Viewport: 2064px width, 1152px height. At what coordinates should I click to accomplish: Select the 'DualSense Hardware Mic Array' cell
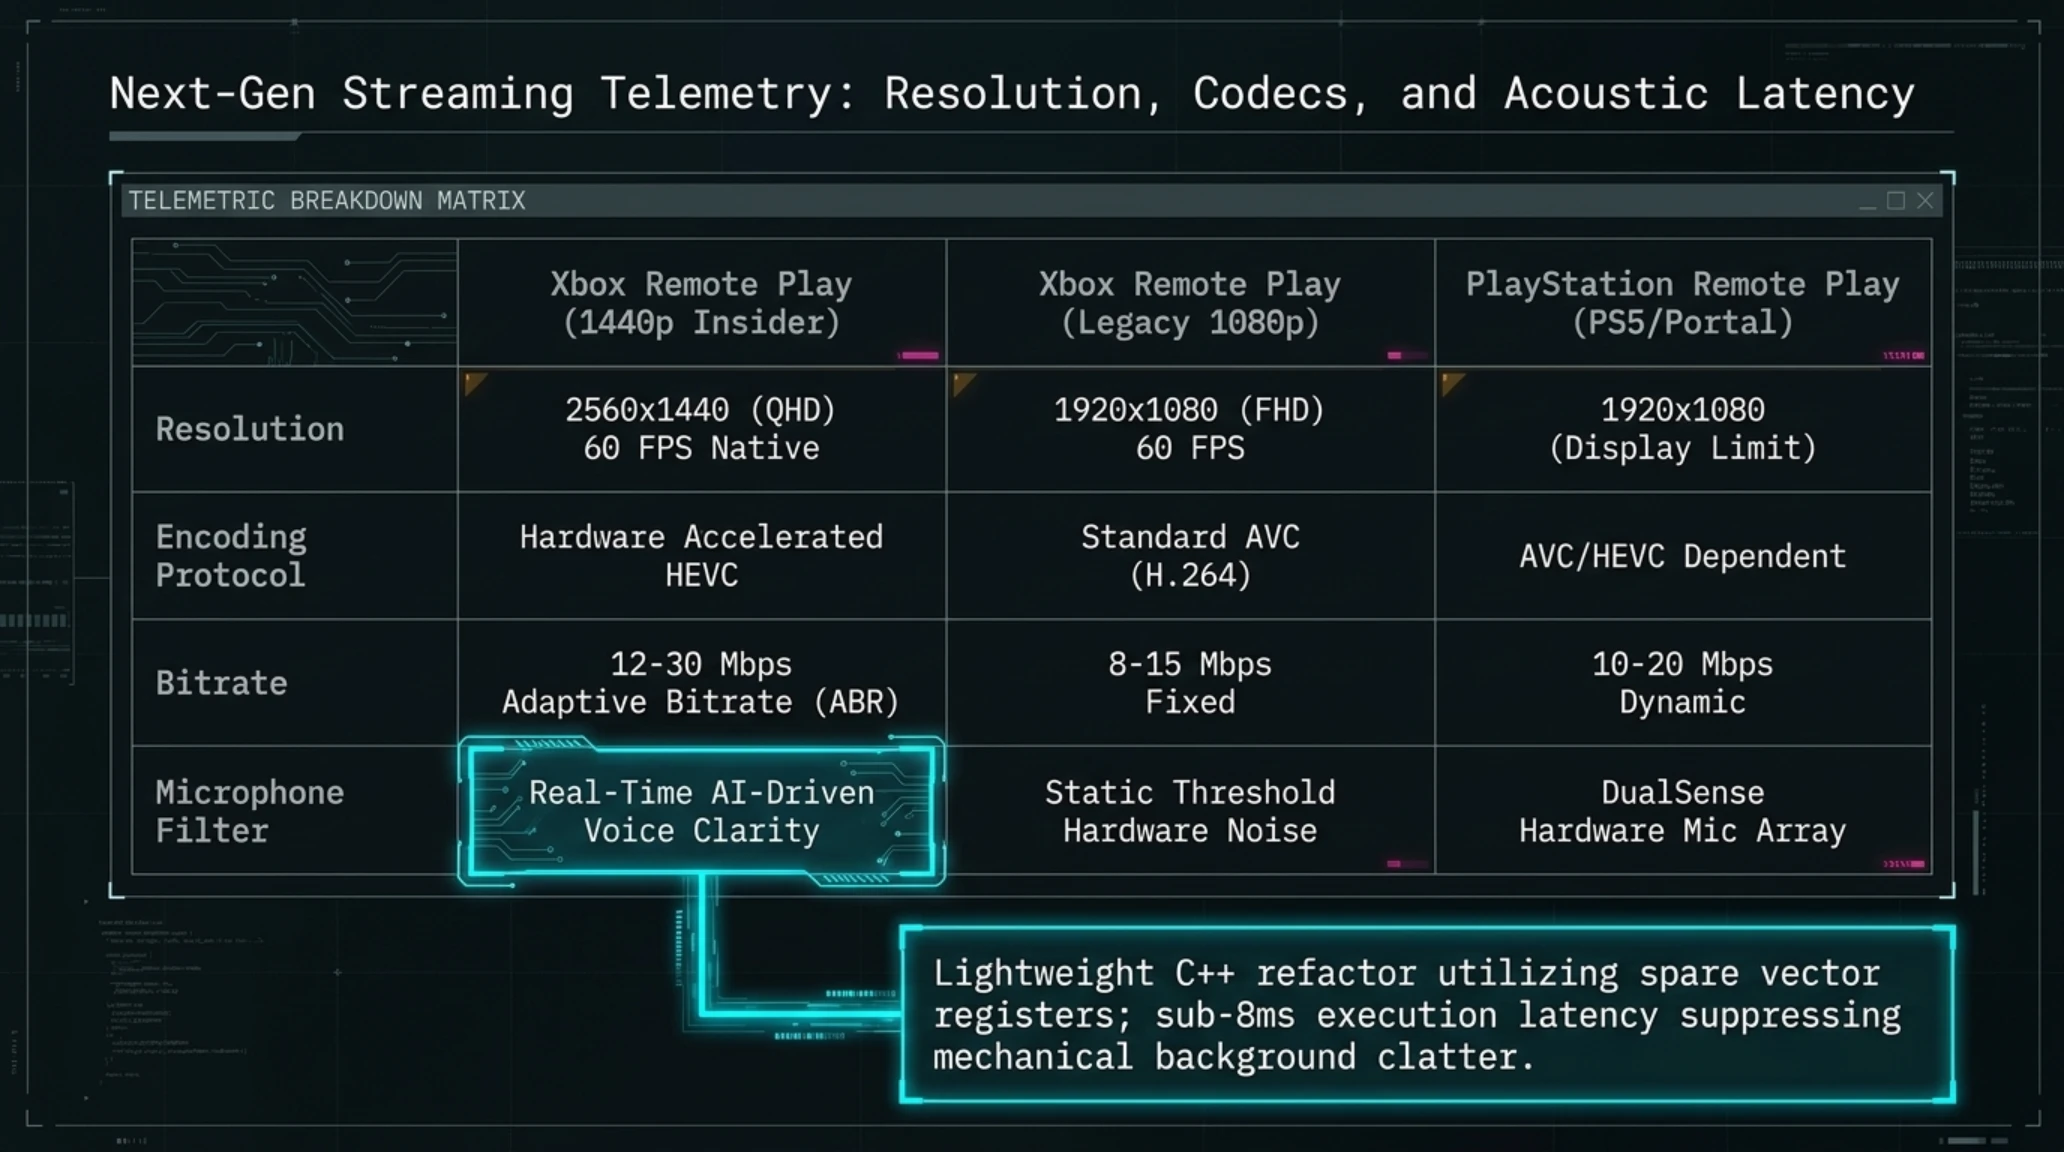pos(1683,811)
